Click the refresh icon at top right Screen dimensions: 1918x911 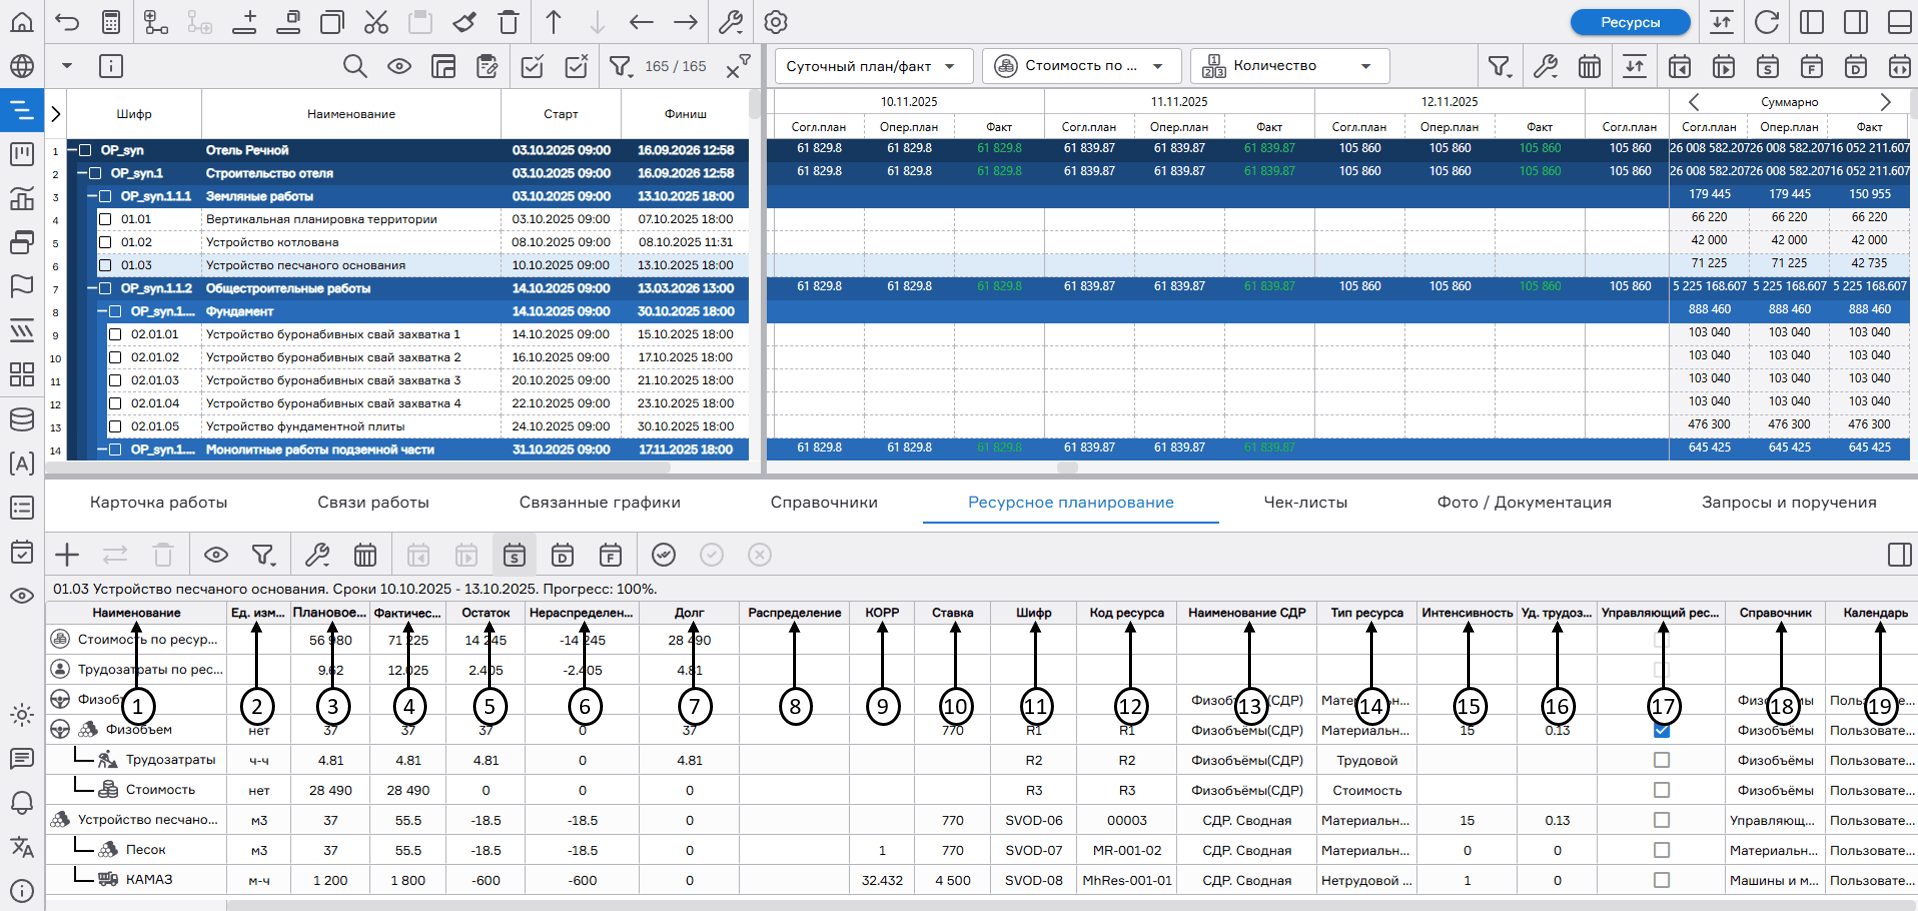click(x=1767, y=22)
